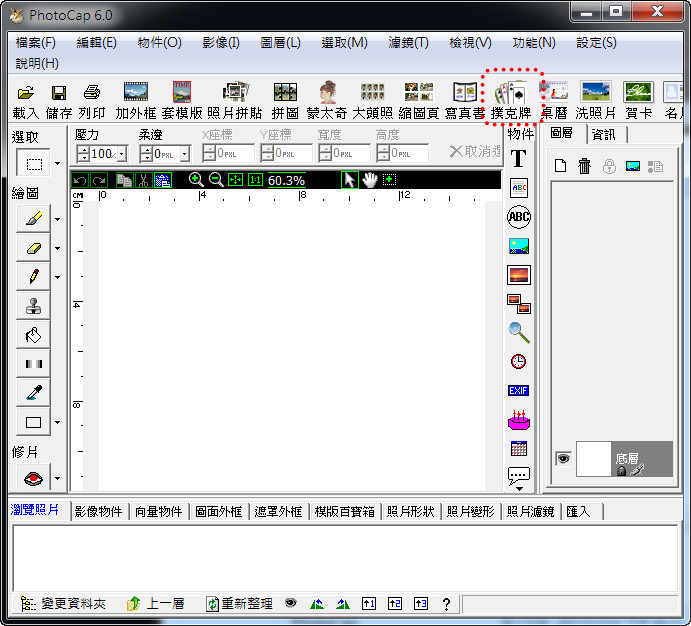Expand the pencil tool options arrow
Viewport: 691px width, 626px height.
tap(58, 277)
